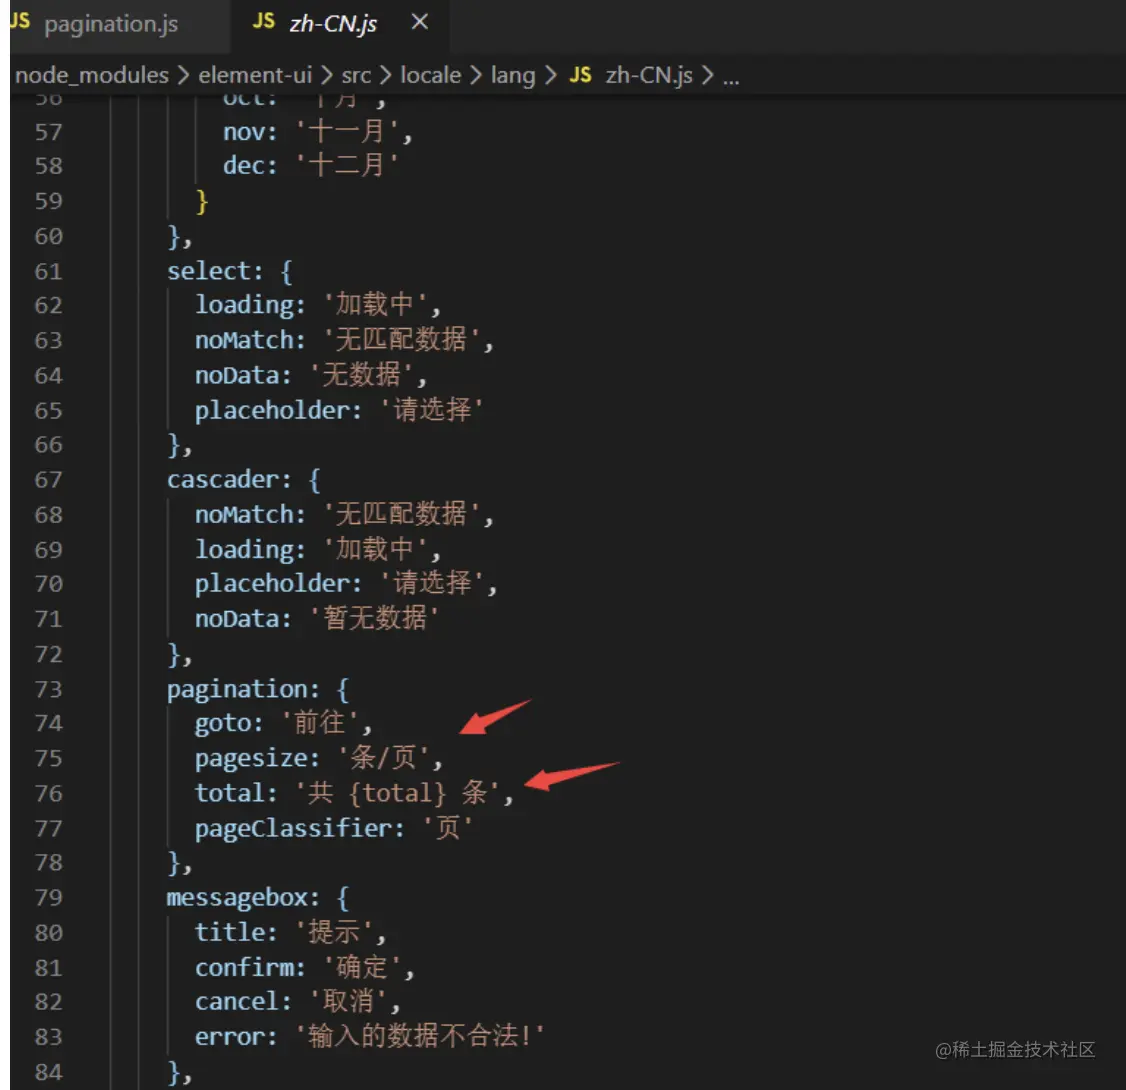
Task: Click line number 79
Action: click(48, 898)
